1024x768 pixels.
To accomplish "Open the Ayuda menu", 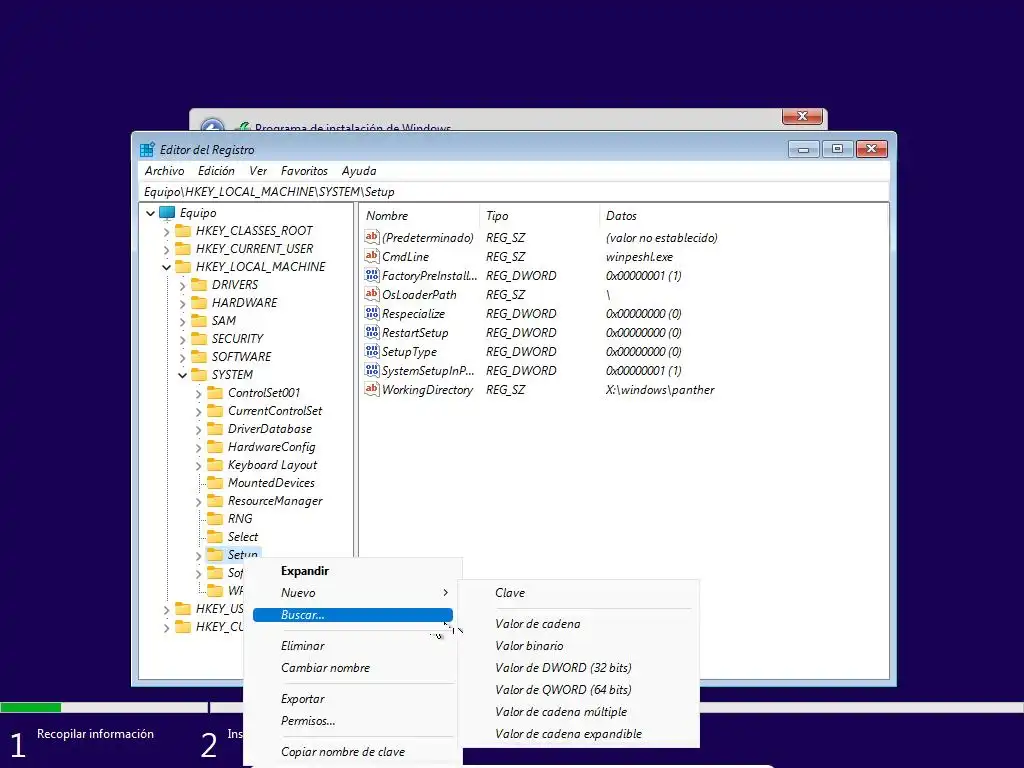I will [359, 170].
